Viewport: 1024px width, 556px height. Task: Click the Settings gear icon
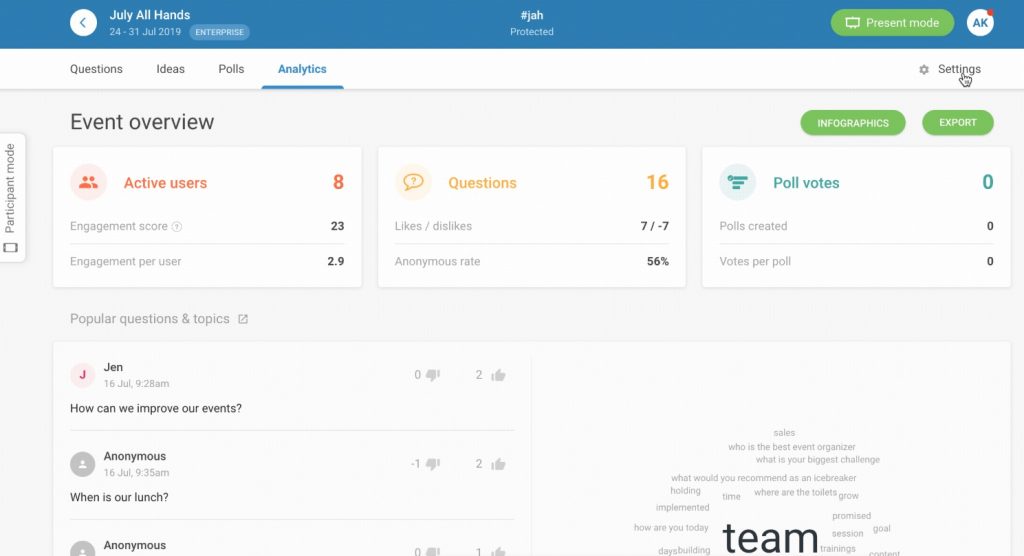point(924,70)
